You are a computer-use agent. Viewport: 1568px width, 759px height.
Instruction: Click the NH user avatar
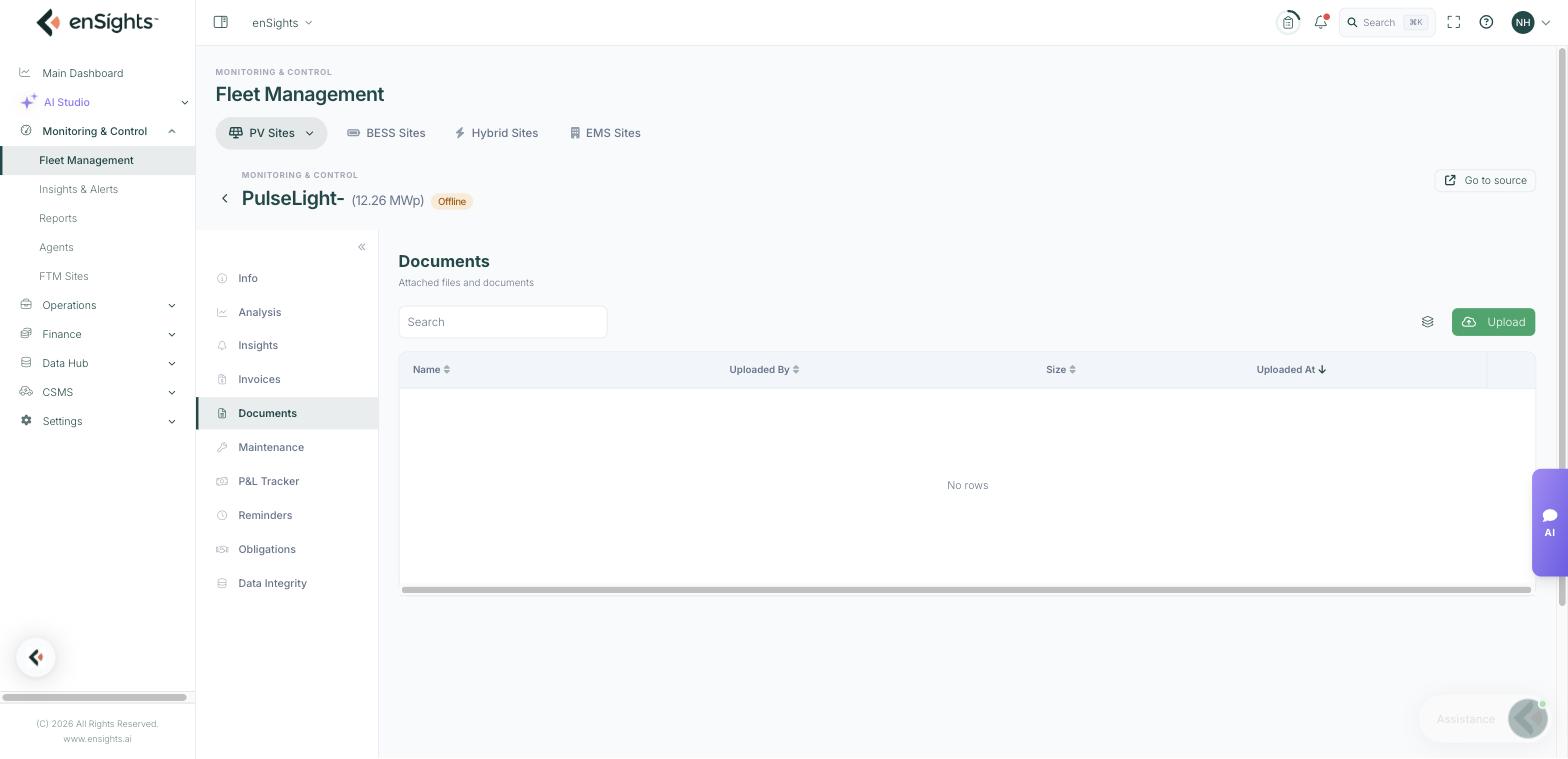[1523, 22]
